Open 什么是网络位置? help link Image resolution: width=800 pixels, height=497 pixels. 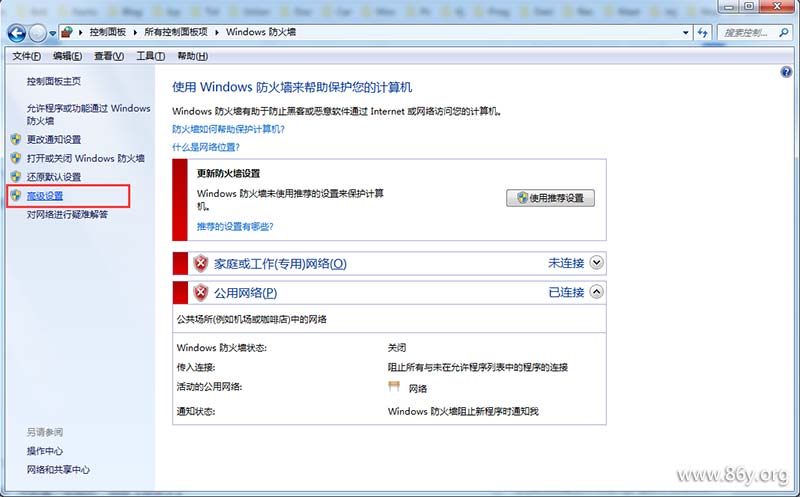pyautogui.click(x=206, y=147)
